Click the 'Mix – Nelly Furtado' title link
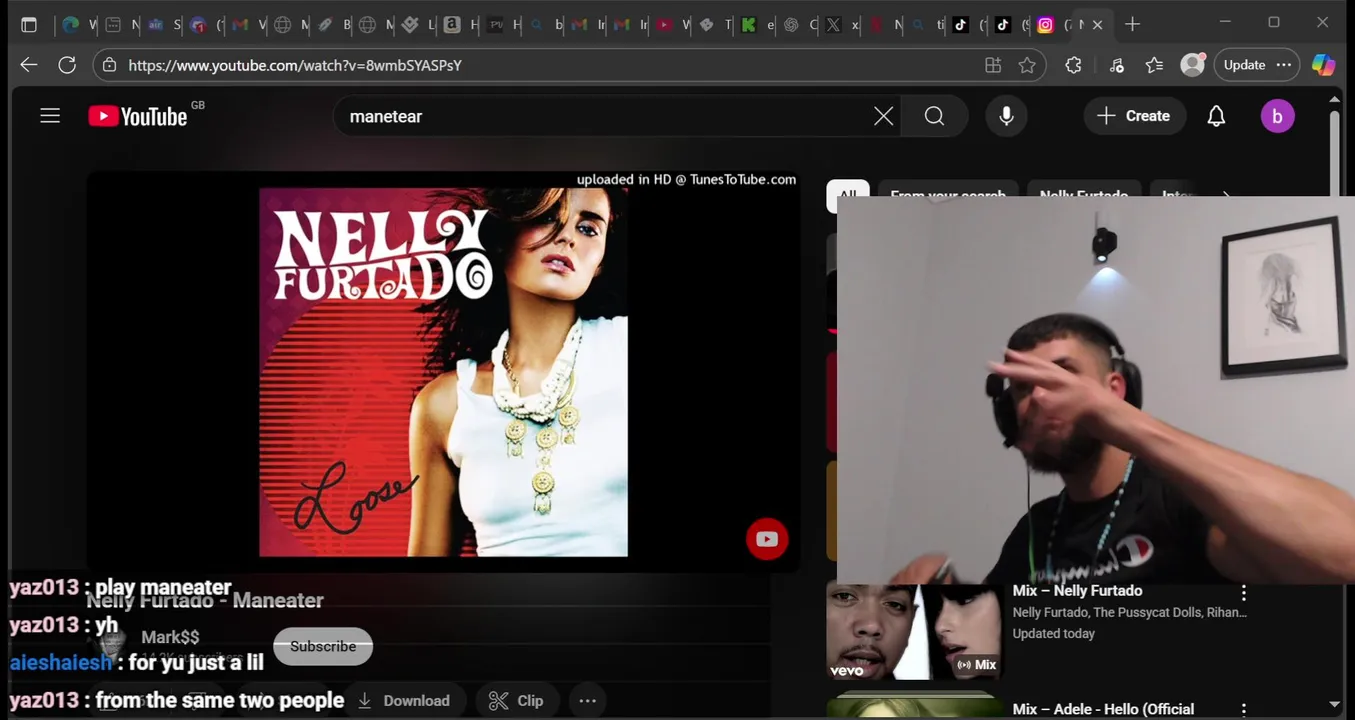 (1077, 591)
